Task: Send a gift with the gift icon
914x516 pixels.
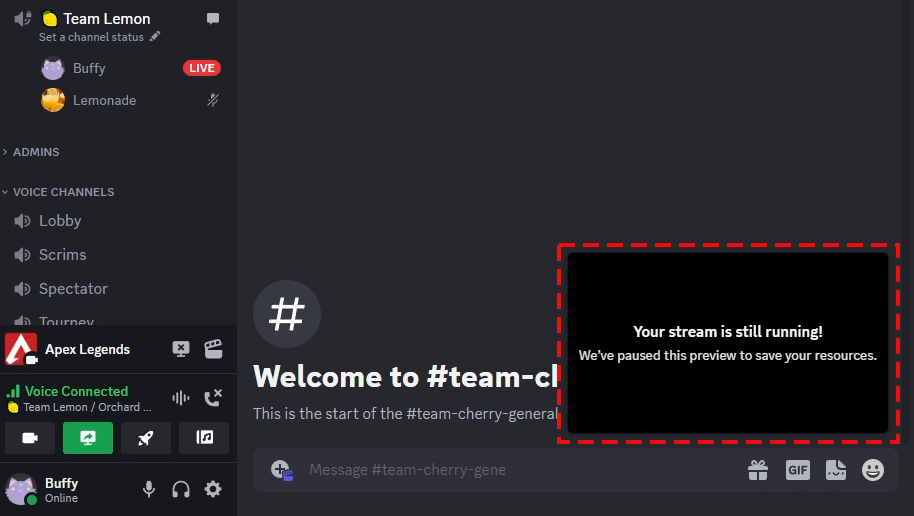Action: coord(758,470)
